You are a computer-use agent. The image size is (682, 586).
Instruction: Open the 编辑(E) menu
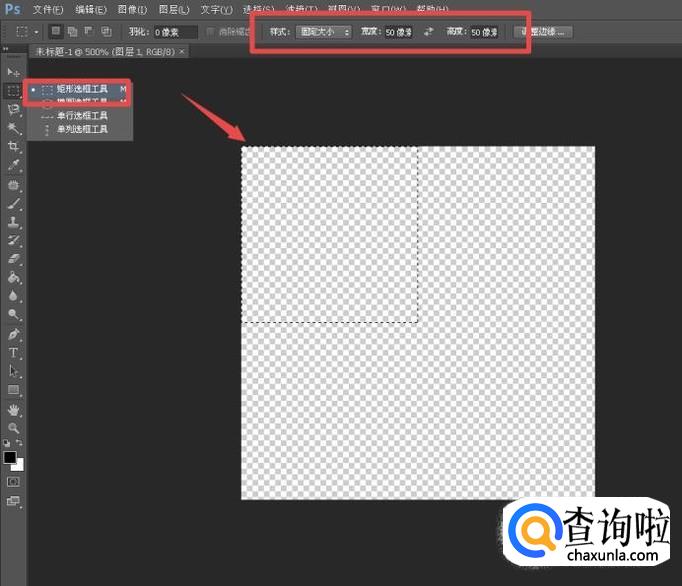90,10
